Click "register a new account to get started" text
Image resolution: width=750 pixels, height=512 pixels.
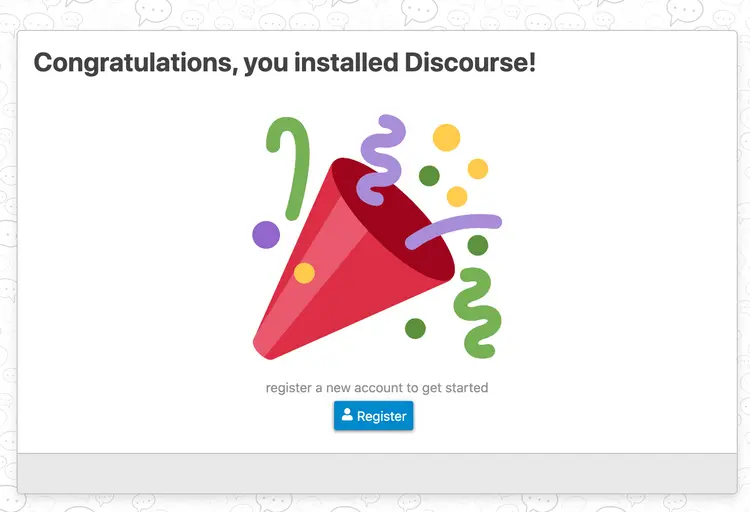[377, 388]
